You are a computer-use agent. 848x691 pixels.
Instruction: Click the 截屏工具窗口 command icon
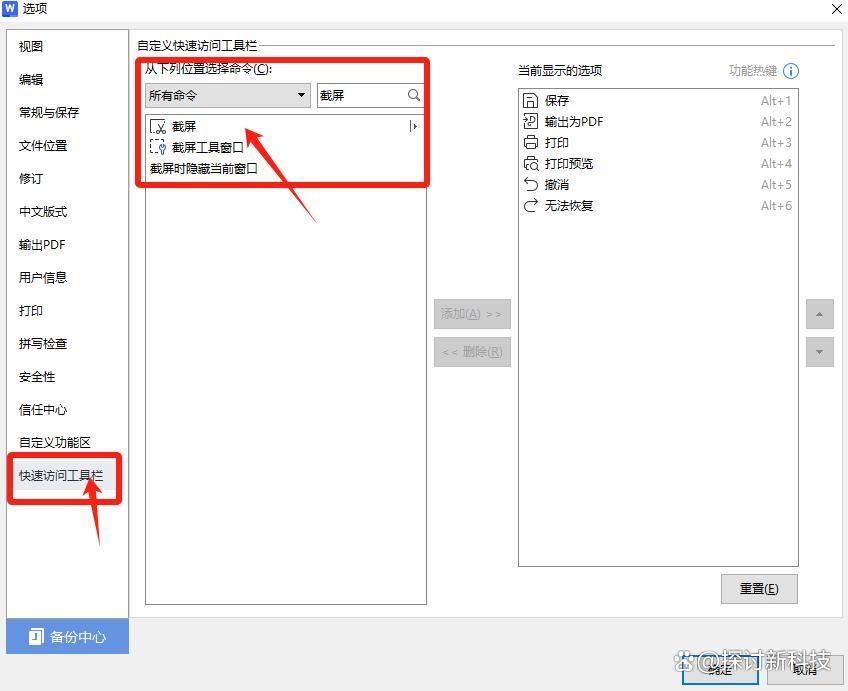click(x=157, y=148)
